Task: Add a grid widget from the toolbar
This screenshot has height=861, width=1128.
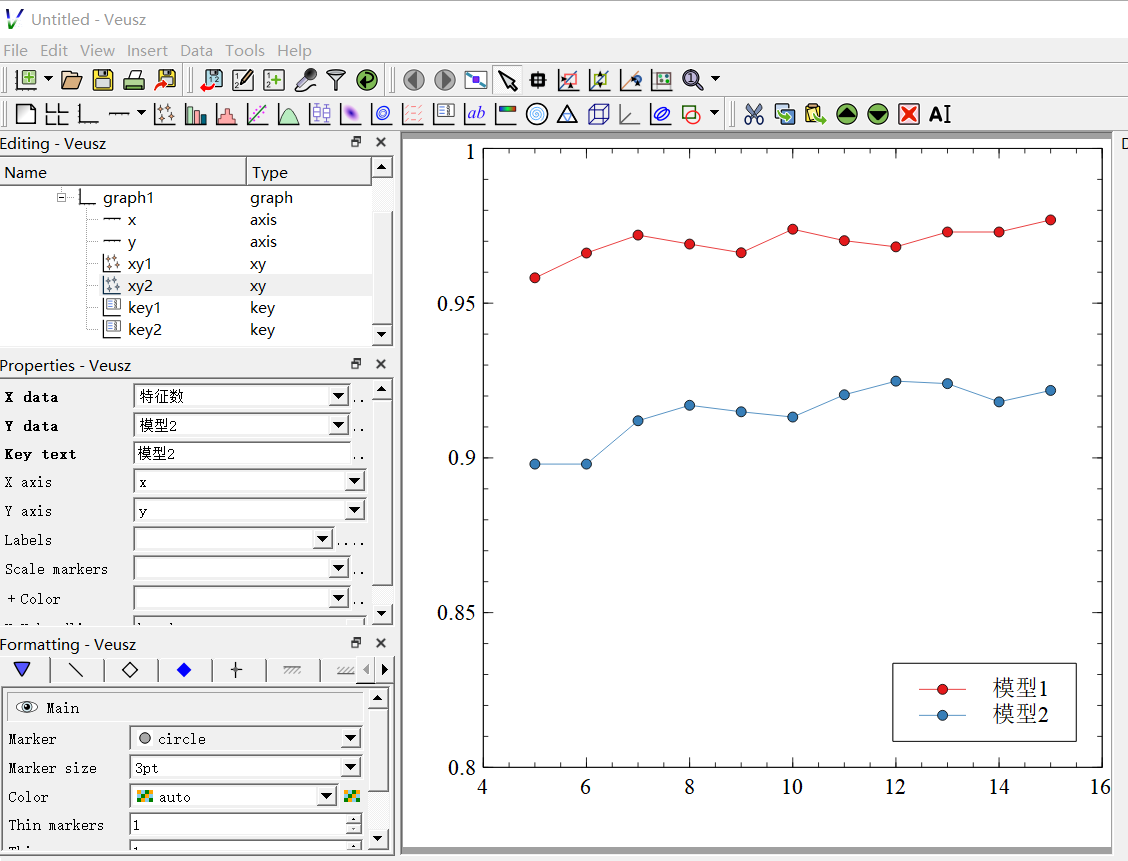Action: pyautogui.click(x=57, y=114)
